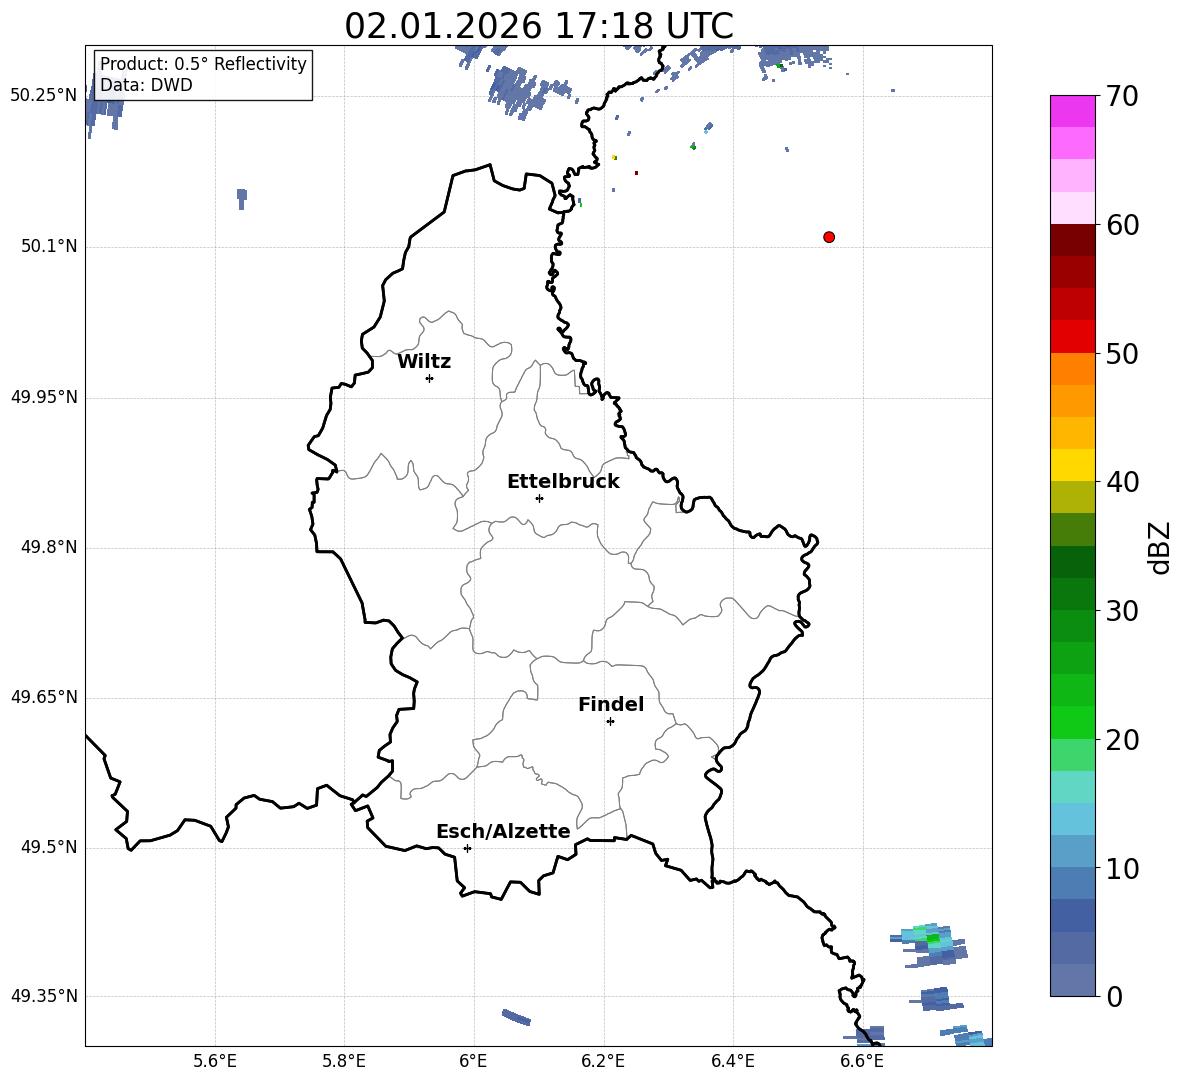The height and width of the screenshot is (1081, 1184).
Task: Click the 50.1°N latitude label
Action: [49, 246]
